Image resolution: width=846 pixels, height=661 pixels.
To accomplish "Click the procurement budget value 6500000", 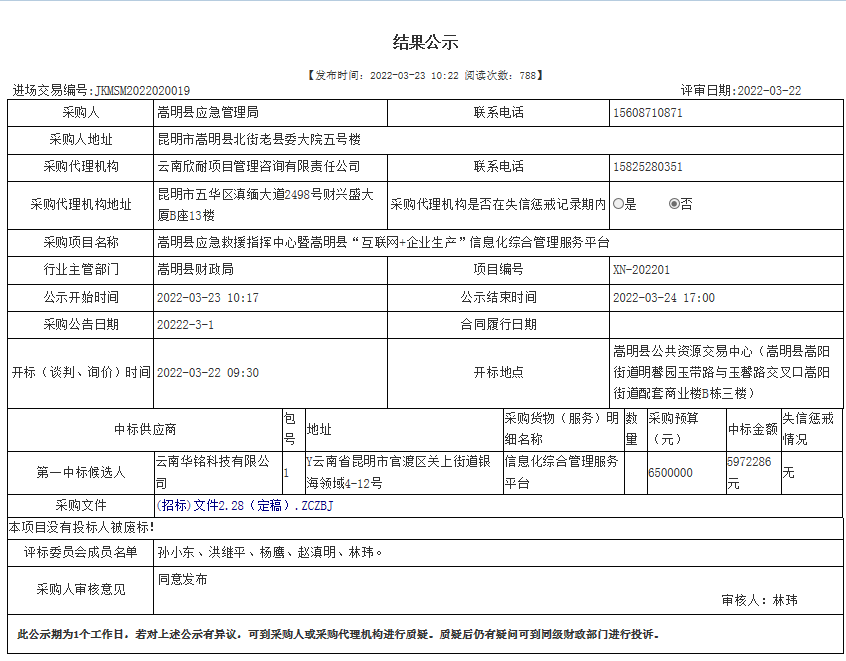I will click(670, 473).
